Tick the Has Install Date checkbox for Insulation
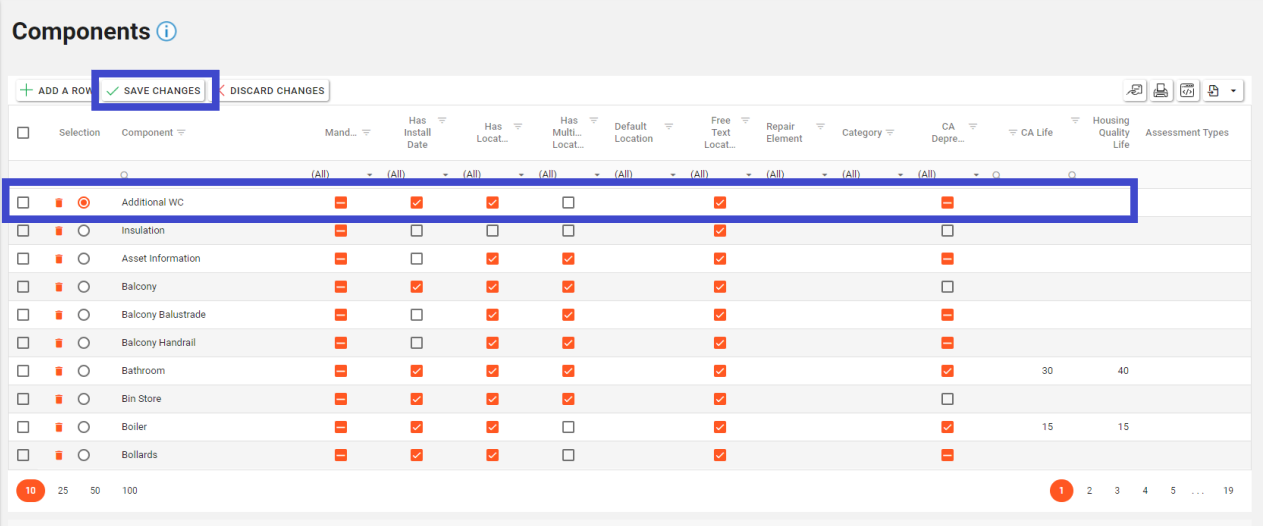Screen dimensions: 1263x526 (417, 231)
